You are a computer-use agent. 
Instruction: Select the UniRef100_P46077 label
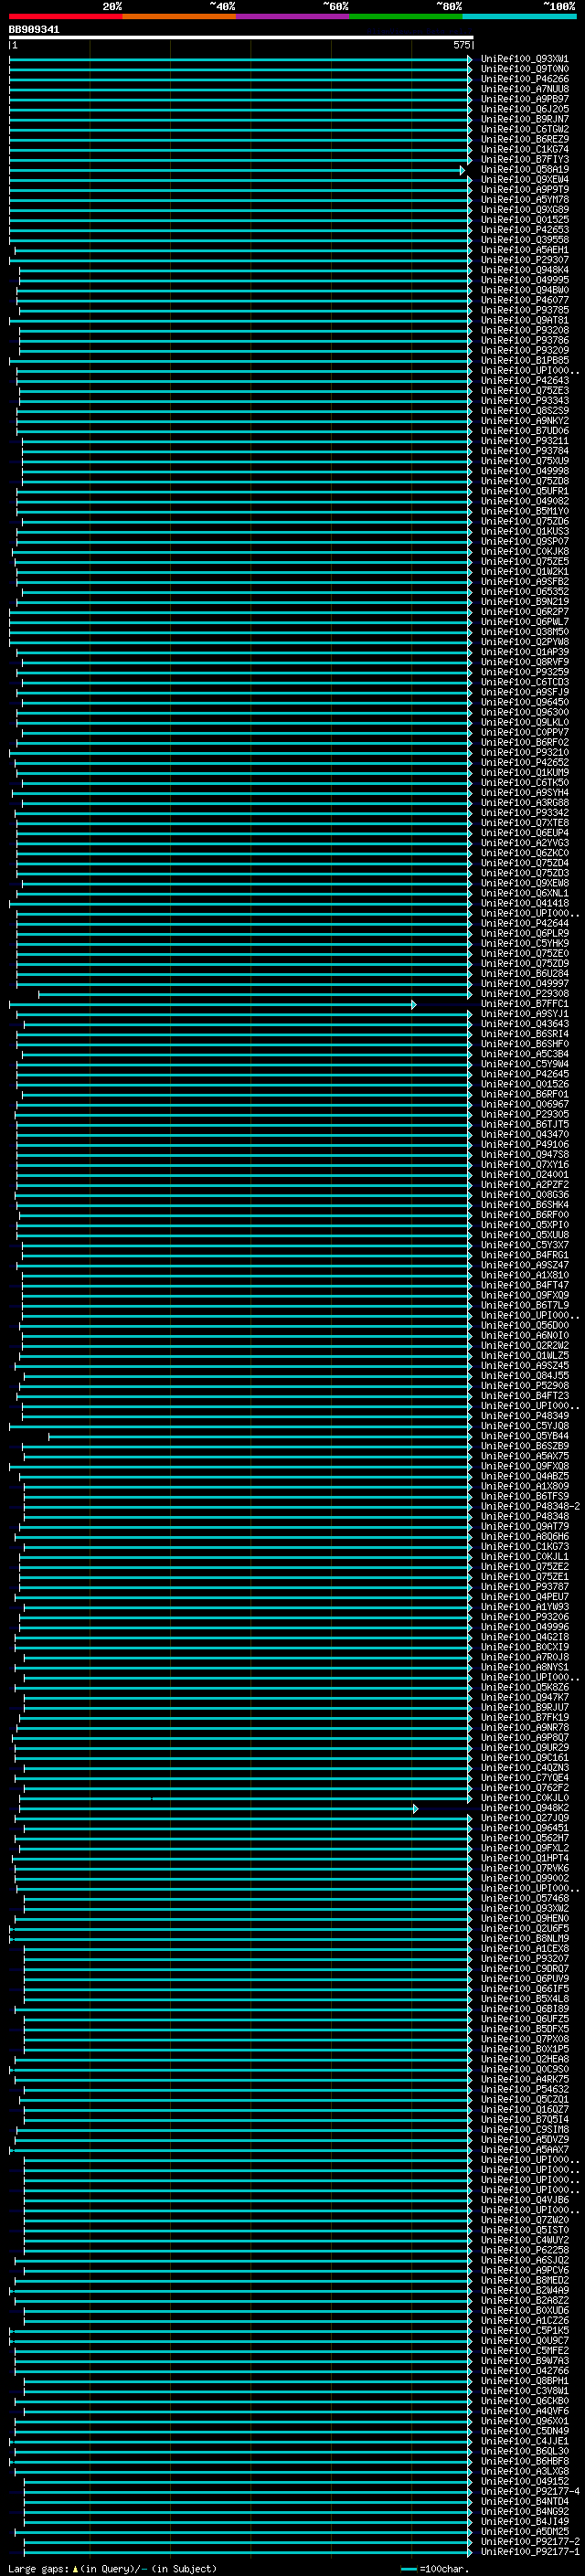tap(525, 300)
